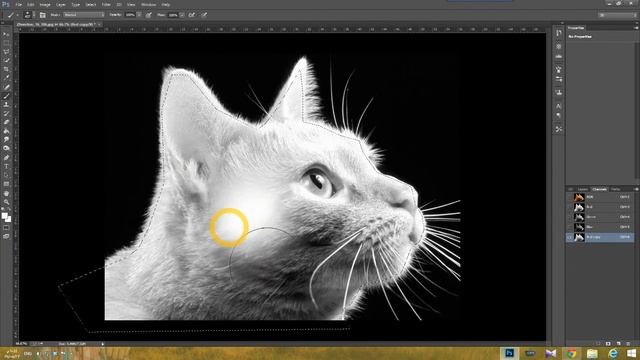Reset default foreground and background colors
640x360 pixels.
[x=3, y=209]
